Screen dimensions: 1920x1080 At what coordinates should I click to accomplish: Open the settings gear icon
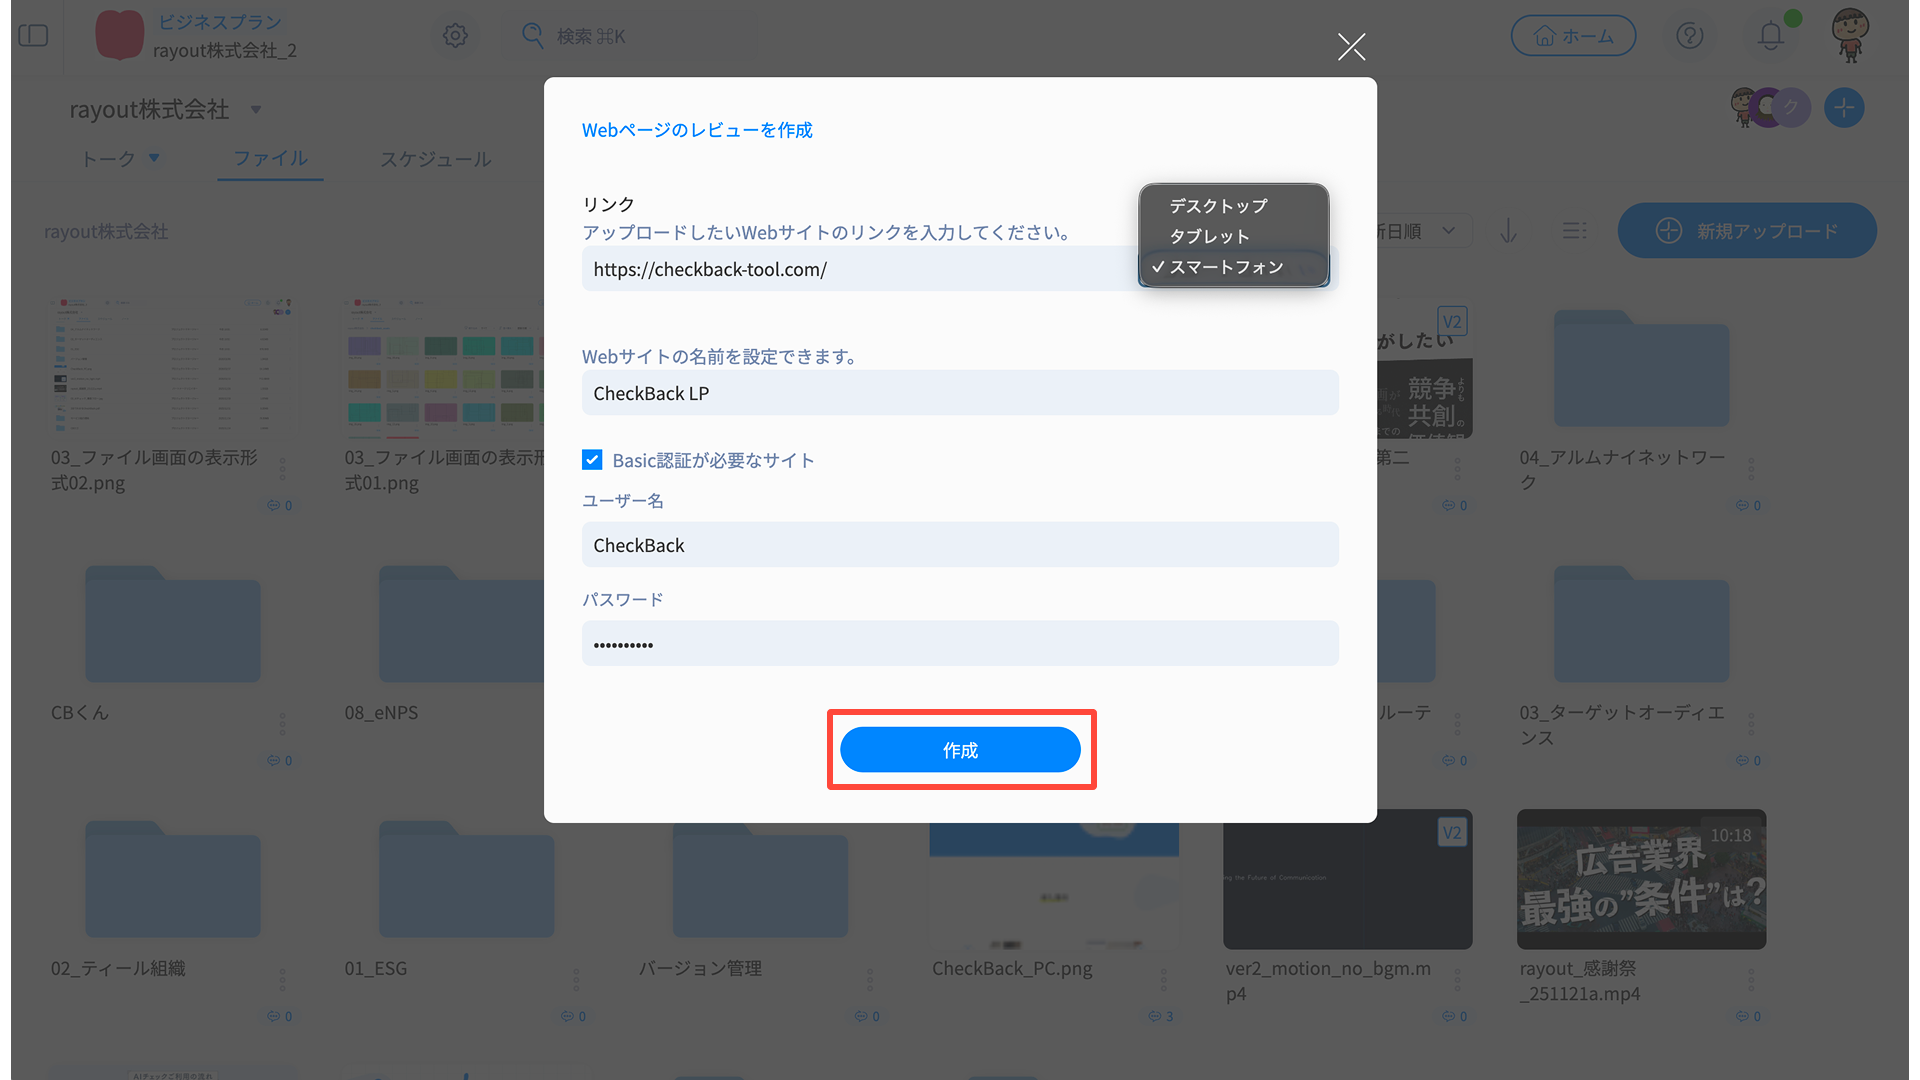pos(455,36)
